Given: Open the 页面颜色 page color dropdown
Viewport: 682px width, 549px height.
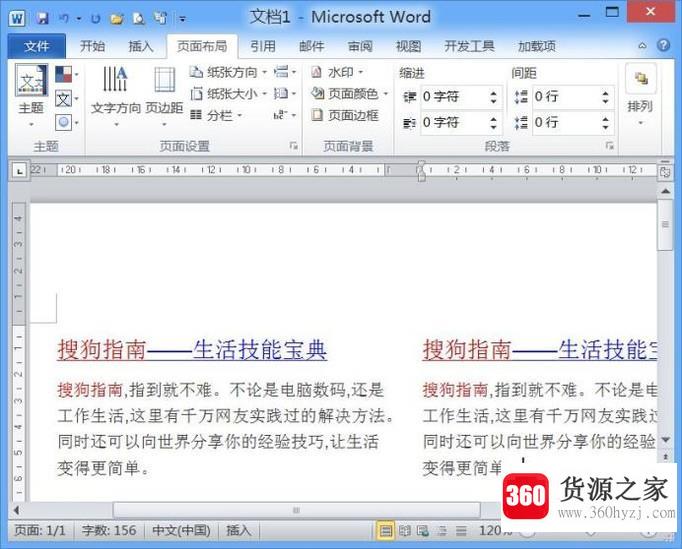Looking at the screenshot, I should 349,94.
